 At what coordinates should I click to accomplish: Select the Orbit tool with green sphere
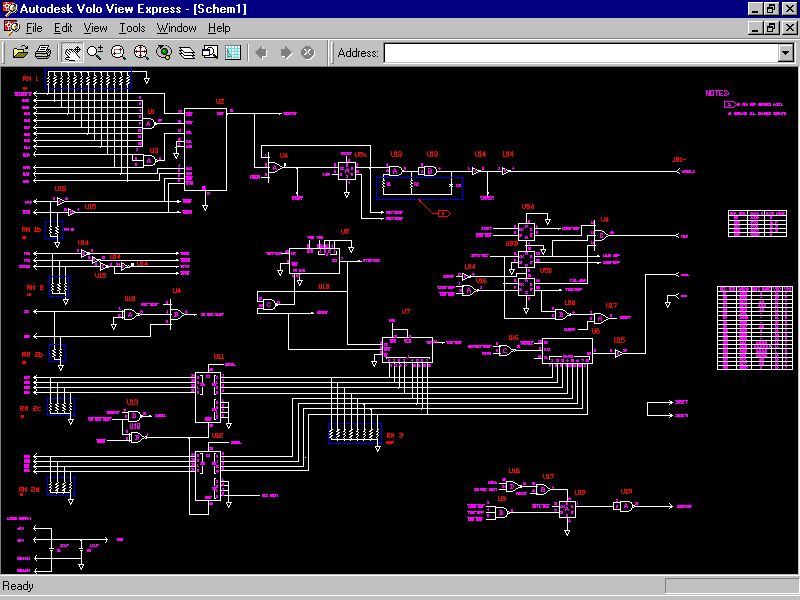pos(164,52)
